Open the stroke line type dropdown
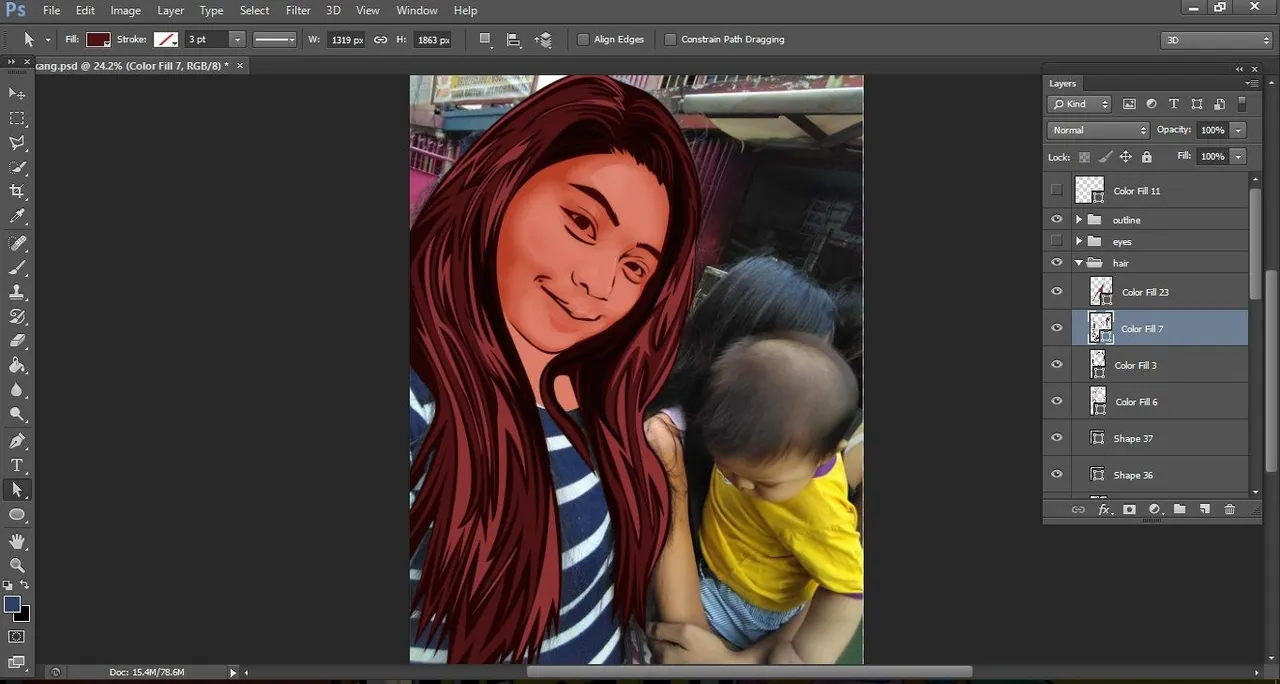1280x684 pixels. 274,40
